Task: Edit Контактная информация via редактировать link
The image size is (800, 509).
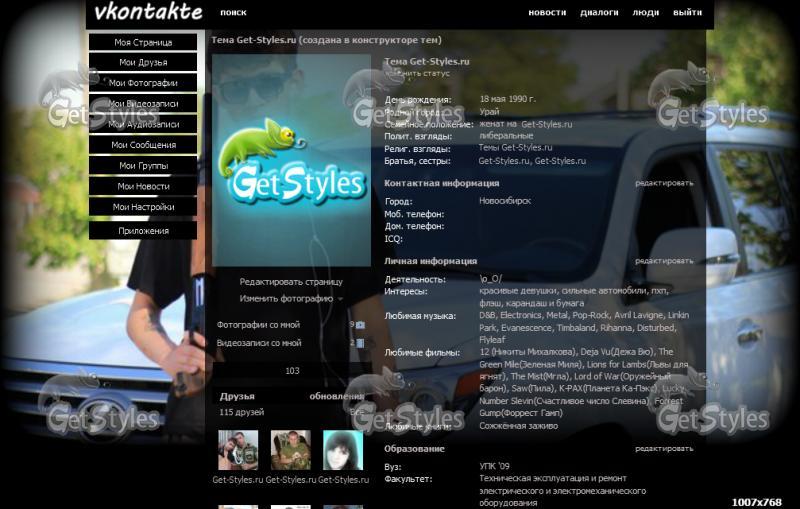Action: pos(663,184)
